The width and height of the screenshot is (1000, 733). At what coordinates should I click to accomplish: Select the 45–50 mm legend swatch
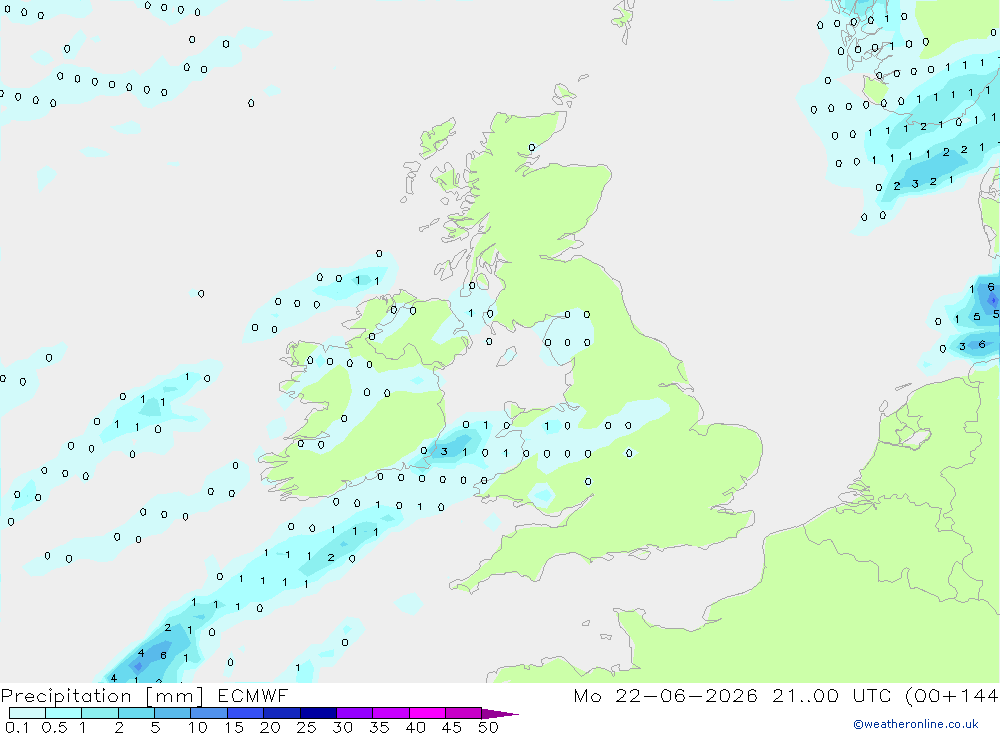464,713
